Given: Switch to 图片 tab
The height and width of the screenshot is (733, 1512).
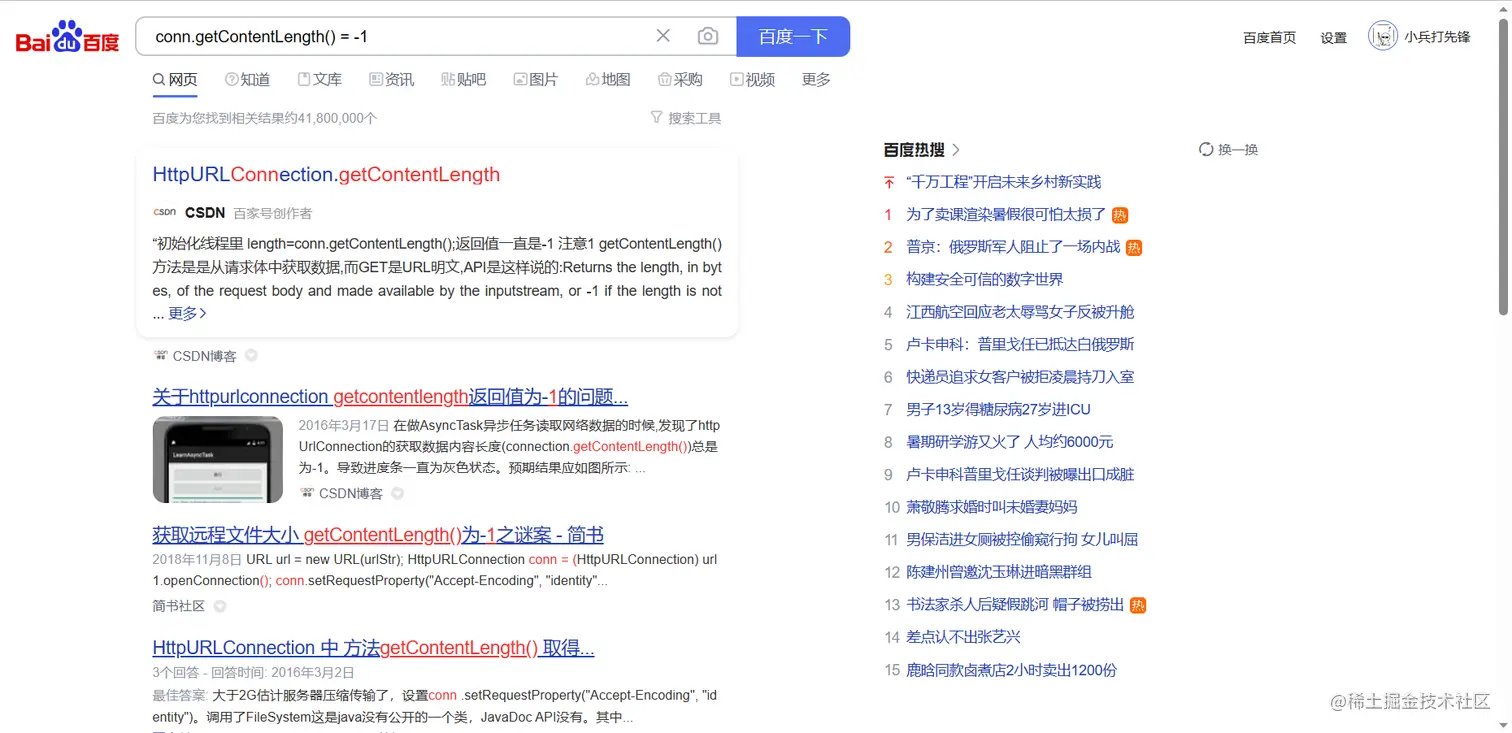Looking at the screenshot, I should point(536,80).
